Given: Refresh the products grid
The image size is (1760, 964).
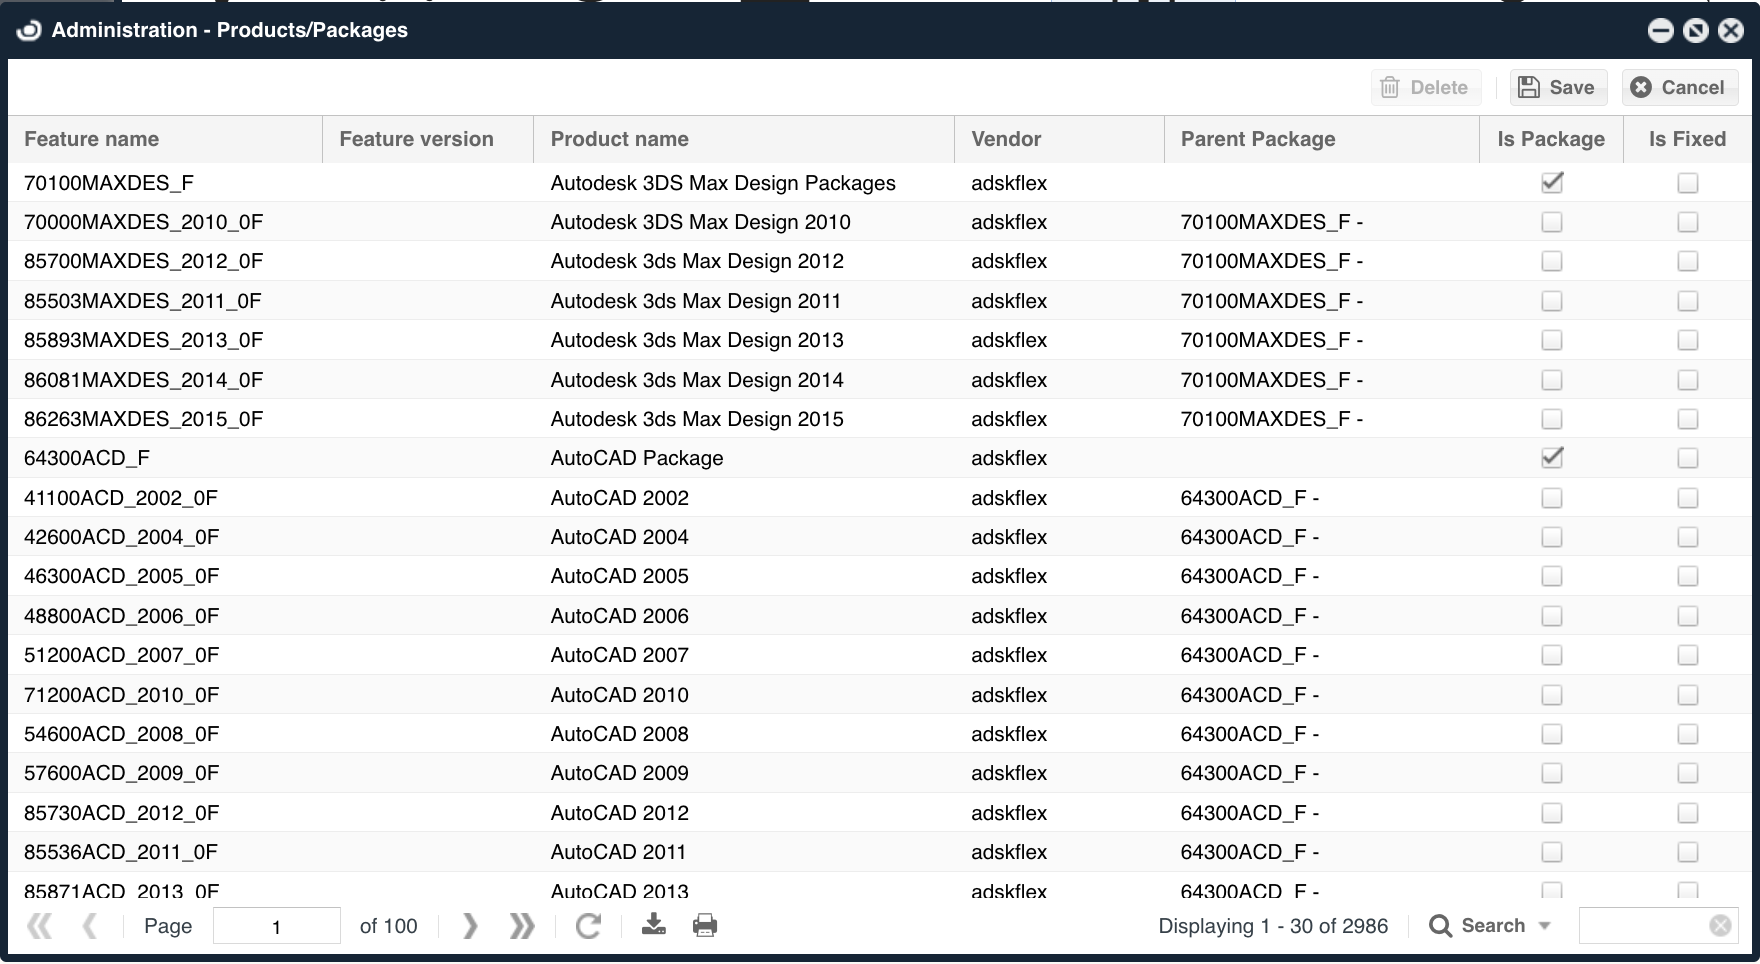Looking at the screenshot, I should pyautogui.click(x=588, y=926).
